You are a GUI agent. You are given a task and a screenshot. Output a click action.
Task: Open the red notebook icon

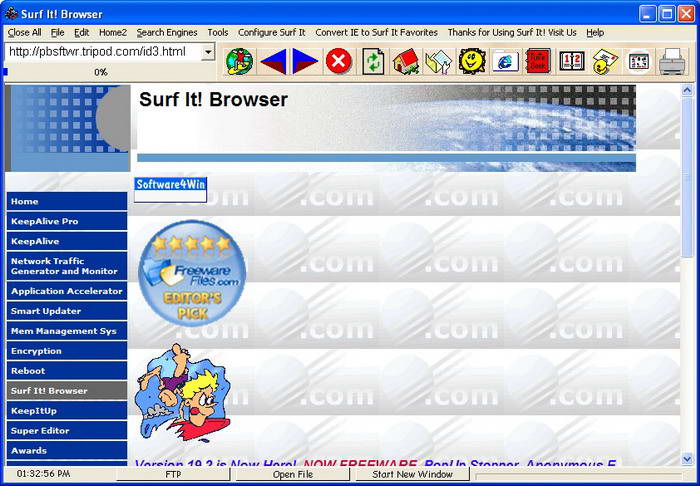click(538, 61)
